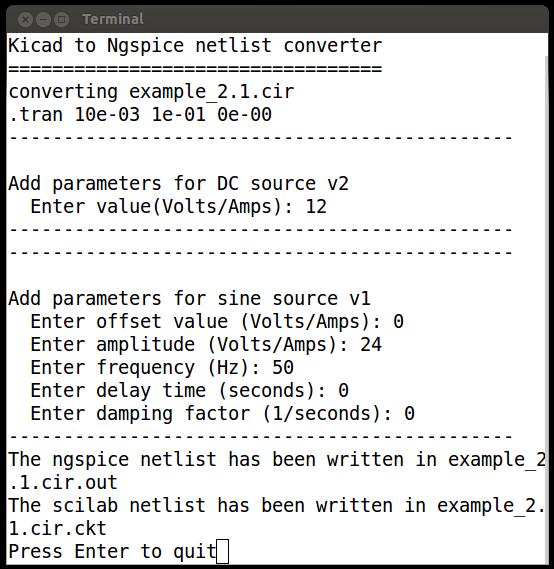Viewport: 554px width, 569px height.
Task: Click the 'ngspice netlist has been written' message
Action: [x=276, y=460]
